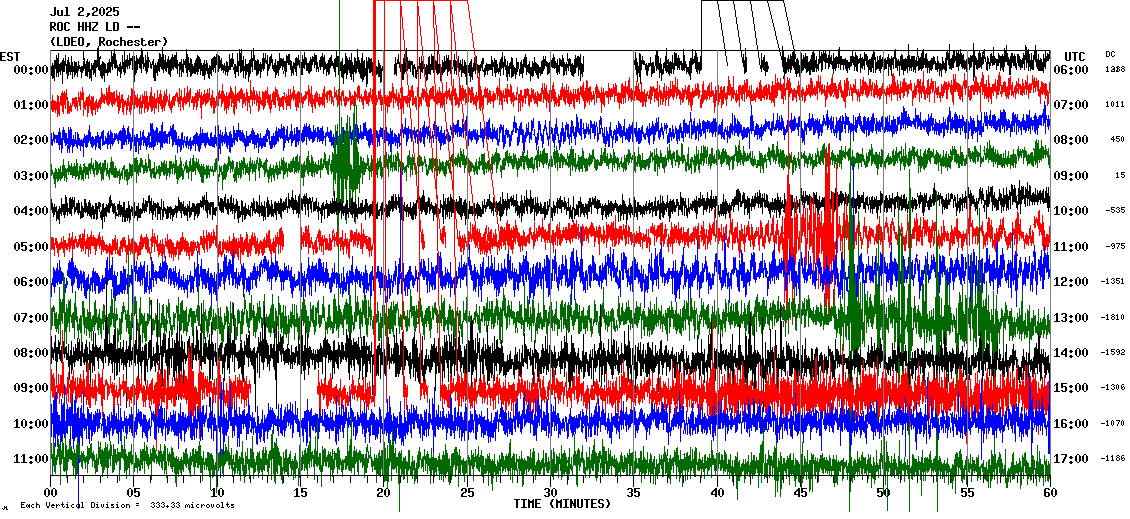Select the (LDEO, Rochester) location text
Viewport: 1130px width, 519px height.
click(109, 42)
